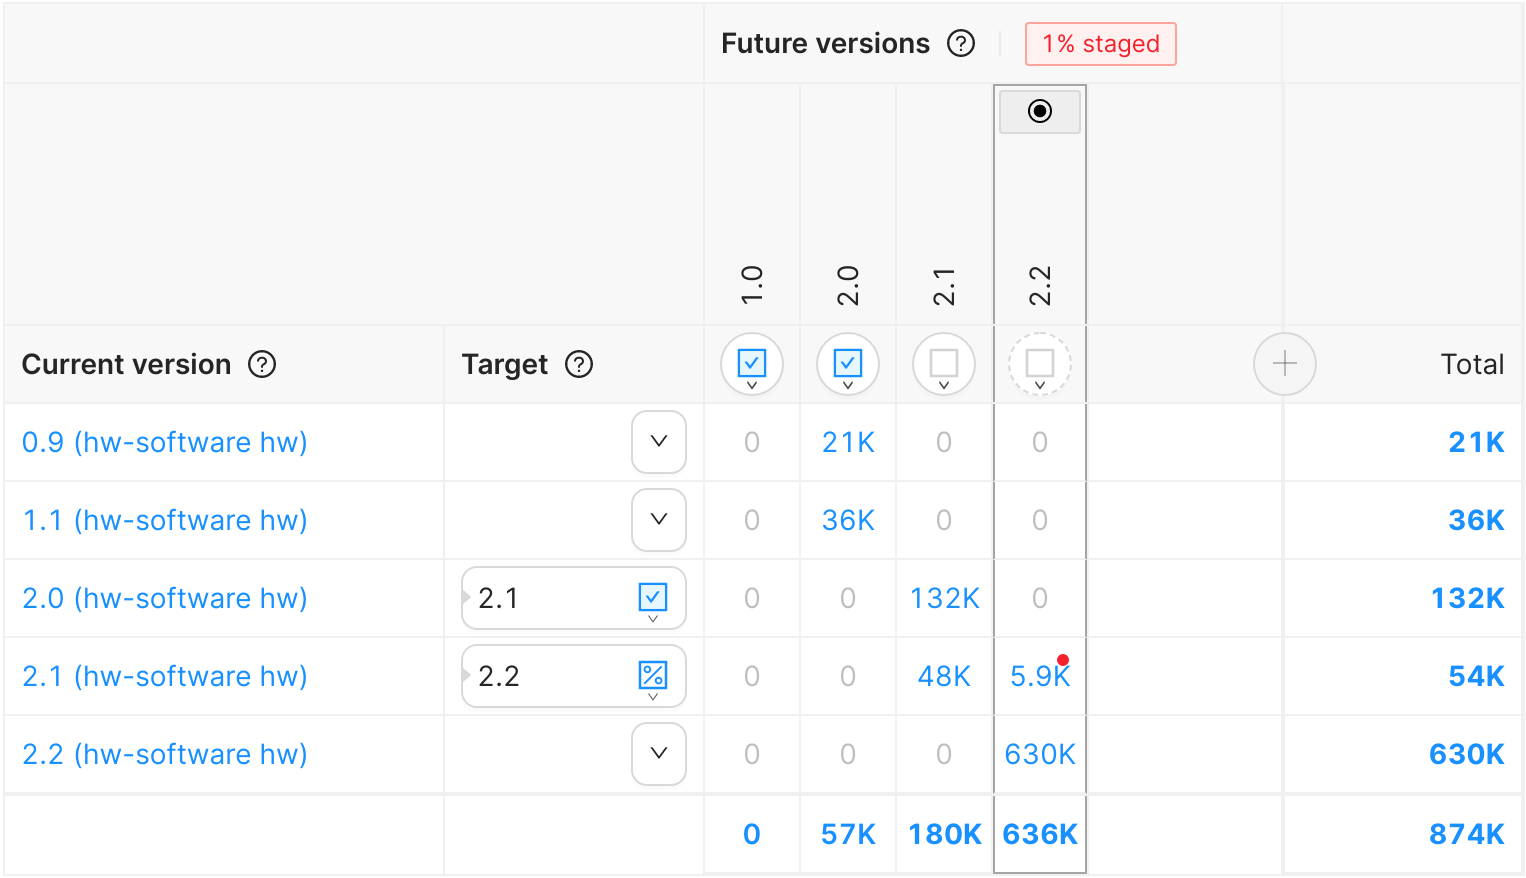
Task: Click the help icon beside Current version
Action: click(x=262, y=364)
